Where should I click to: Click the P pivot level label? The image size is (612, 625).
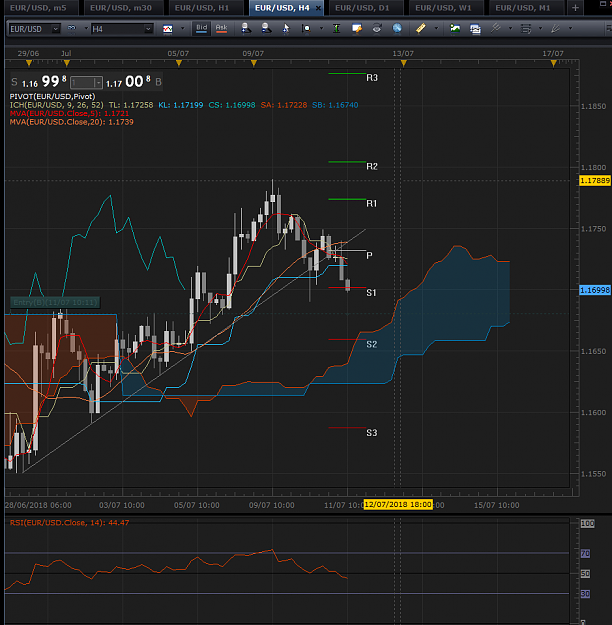[369, 256]
